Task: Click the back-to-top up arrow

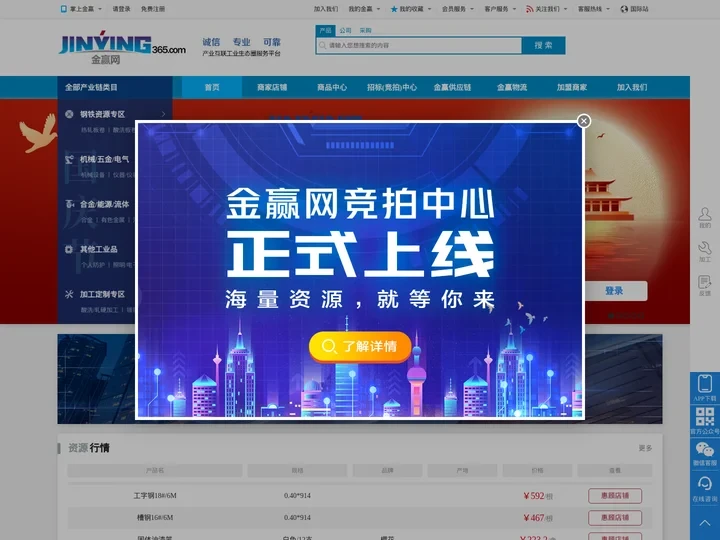Action: pos(705,523)
